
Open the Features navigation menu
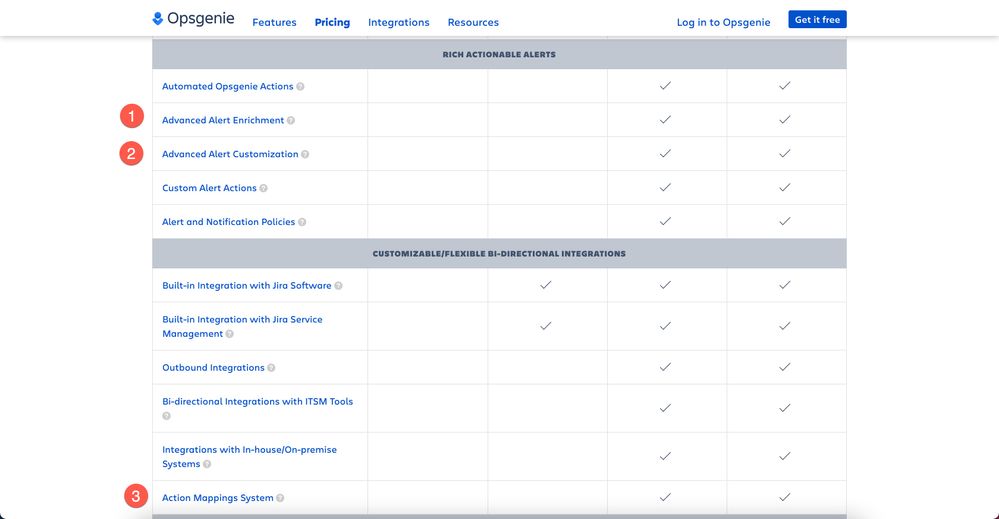(x=274, y=22)
